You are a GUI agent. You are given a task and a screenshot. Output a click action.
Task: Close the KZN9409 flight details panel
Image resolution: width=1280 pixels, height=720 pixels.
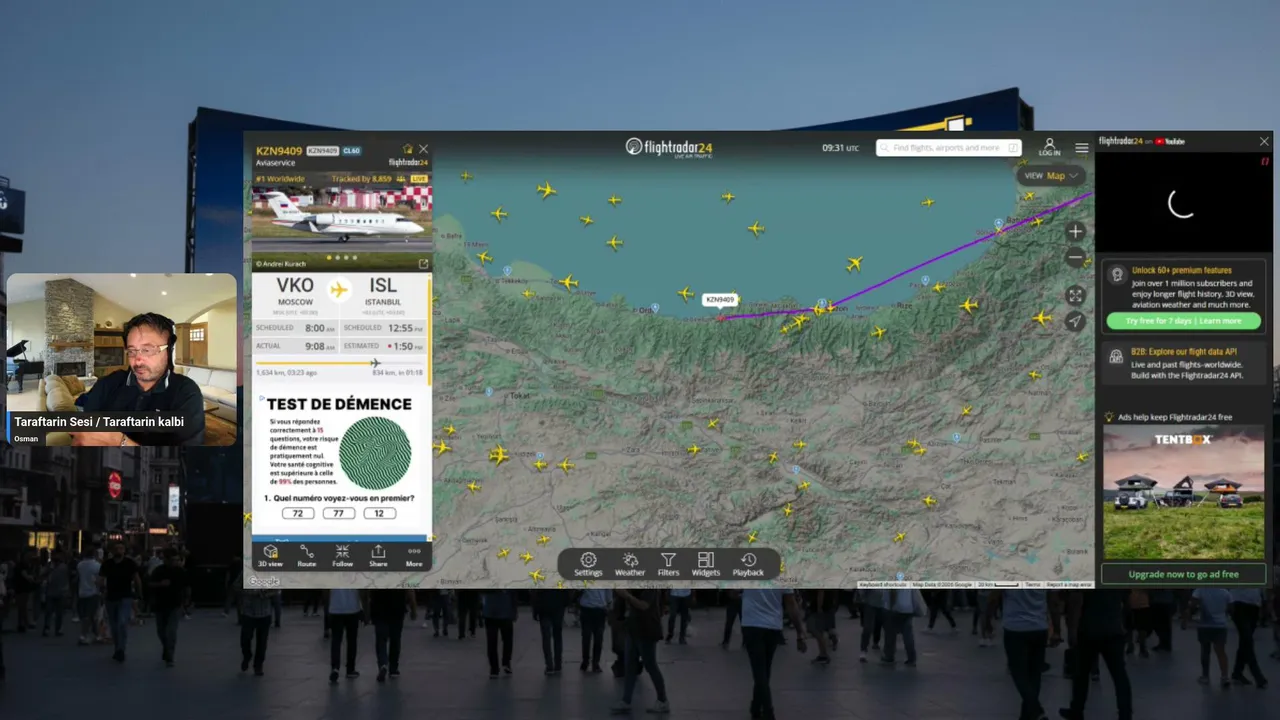pyautogui.click(x=423, y=149)
